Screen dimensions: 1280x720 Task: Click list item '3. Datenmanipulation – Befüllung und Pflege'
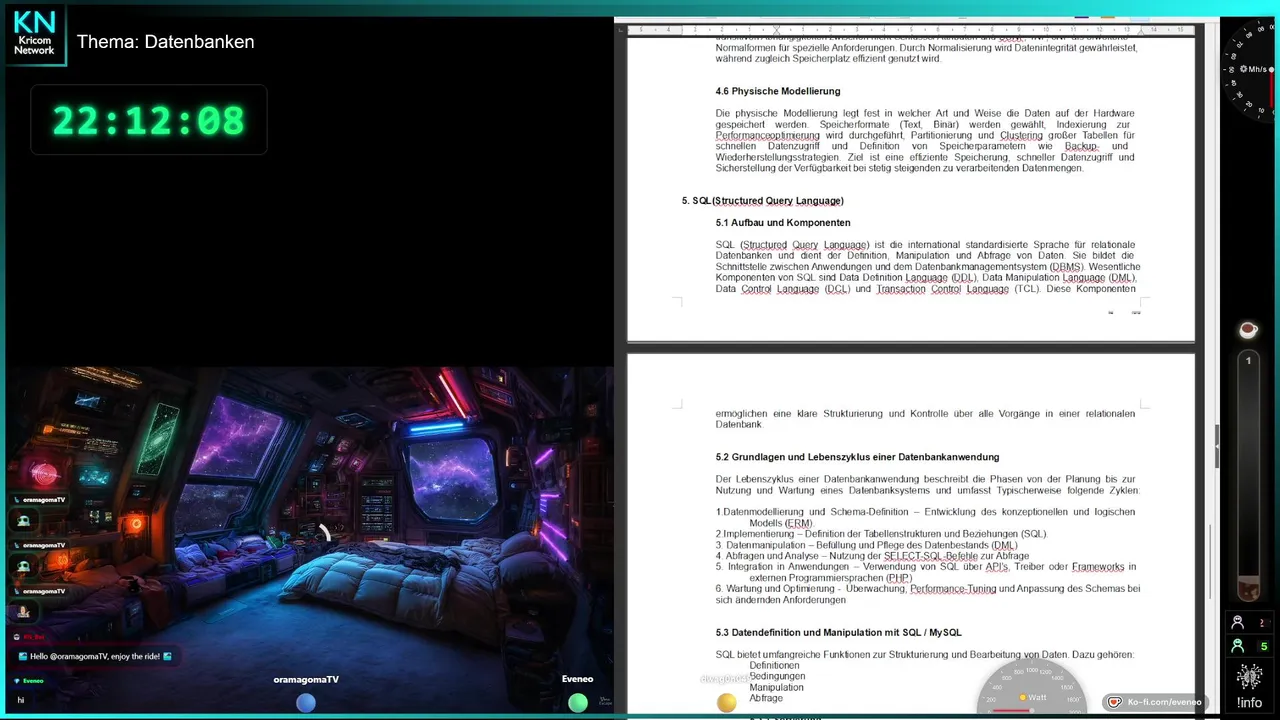click(867, 545)
